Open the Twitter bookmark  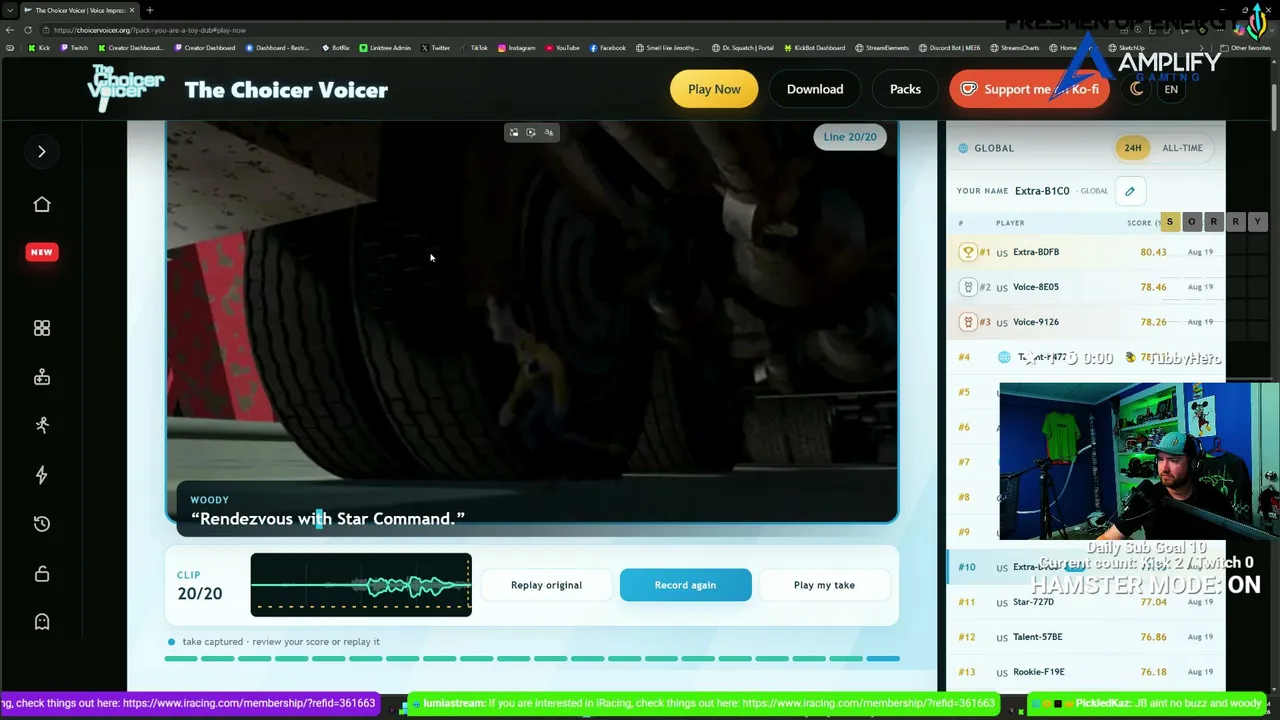coord(436,48)
